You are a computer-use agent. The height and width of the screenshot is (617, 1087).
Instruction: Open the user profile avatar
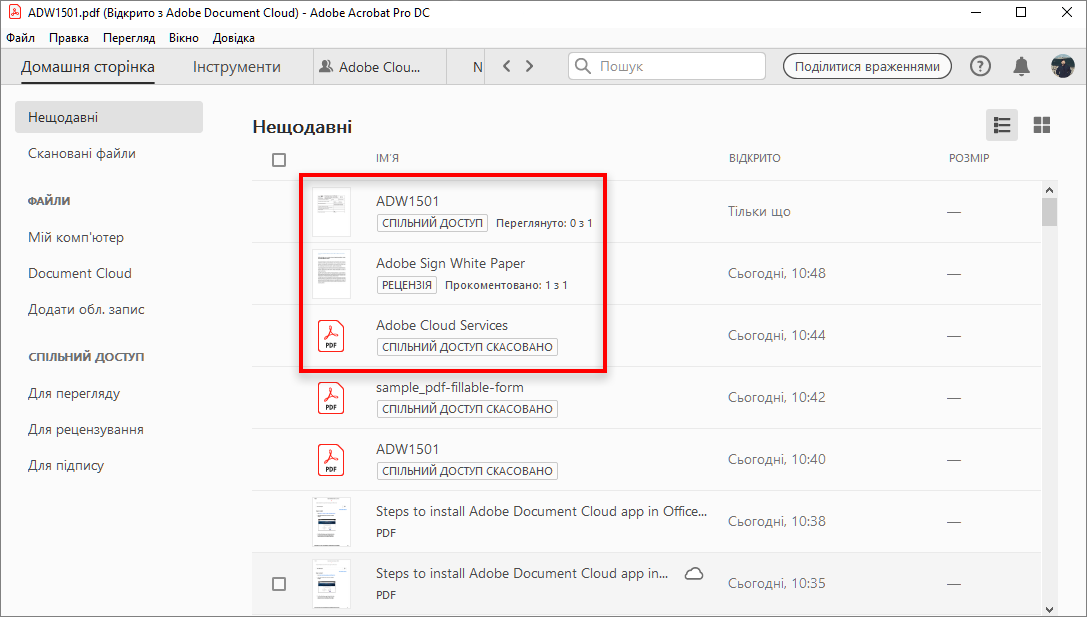pos(1062,67)
